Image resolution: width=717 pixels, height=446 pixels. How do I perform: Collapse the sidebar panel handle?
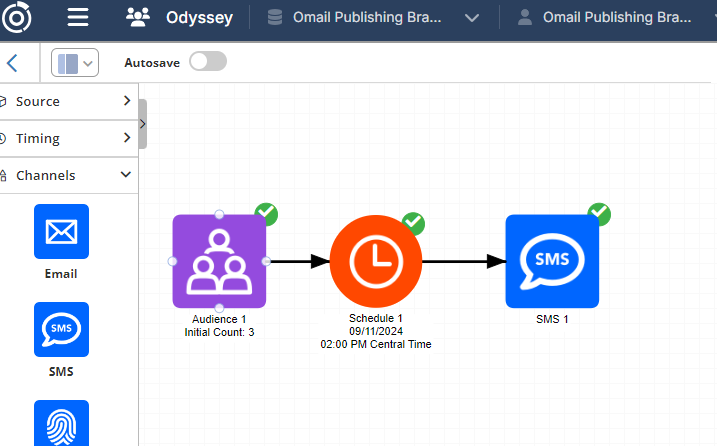tap(142, 124)
